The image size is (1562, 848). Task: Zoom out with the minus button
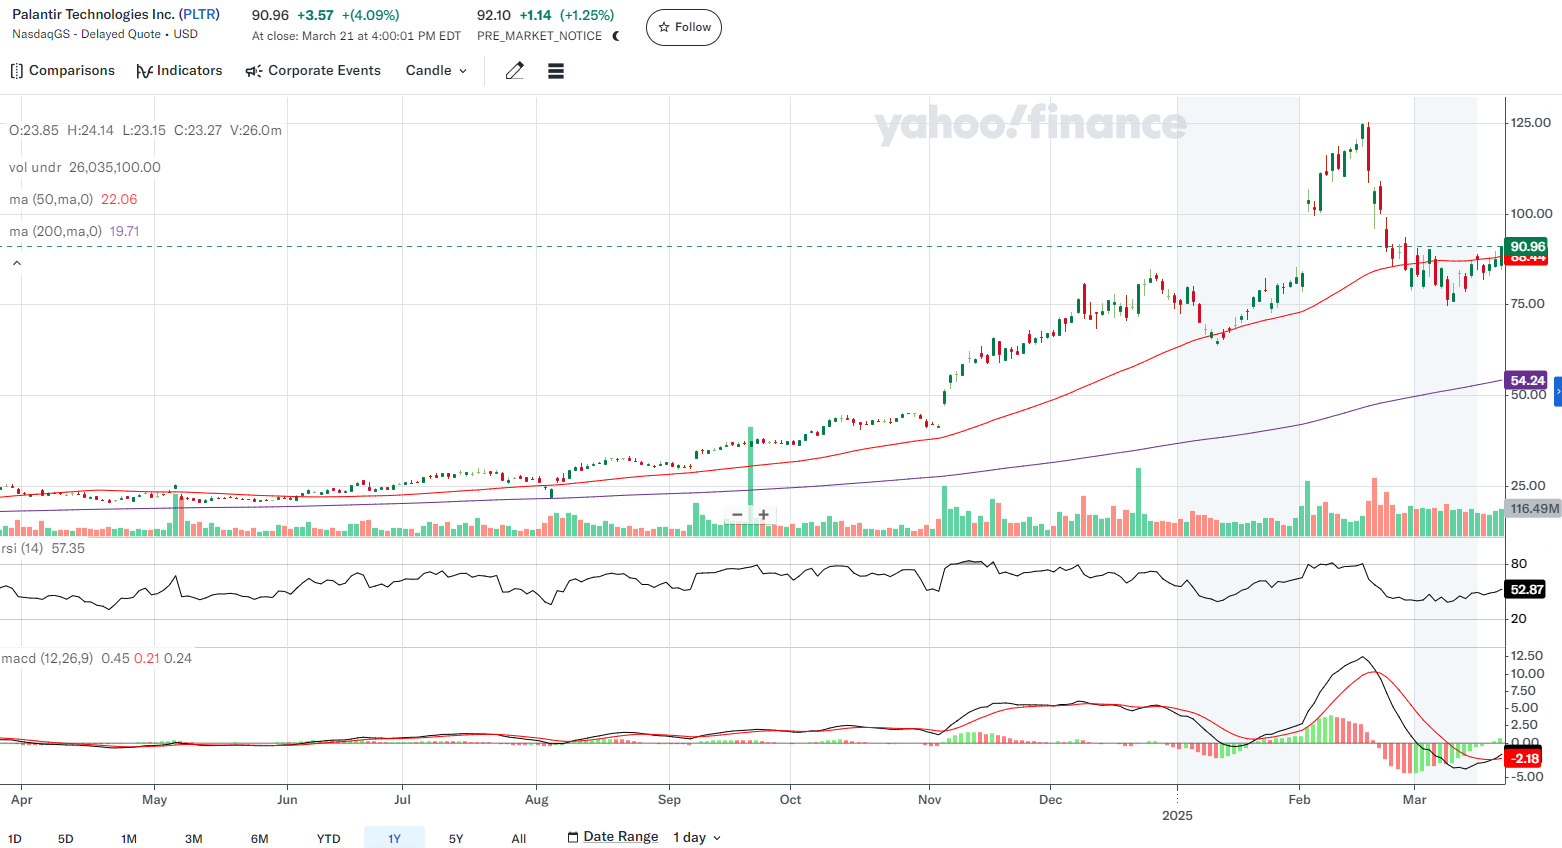pyautogui.click(x=737, y=515)
